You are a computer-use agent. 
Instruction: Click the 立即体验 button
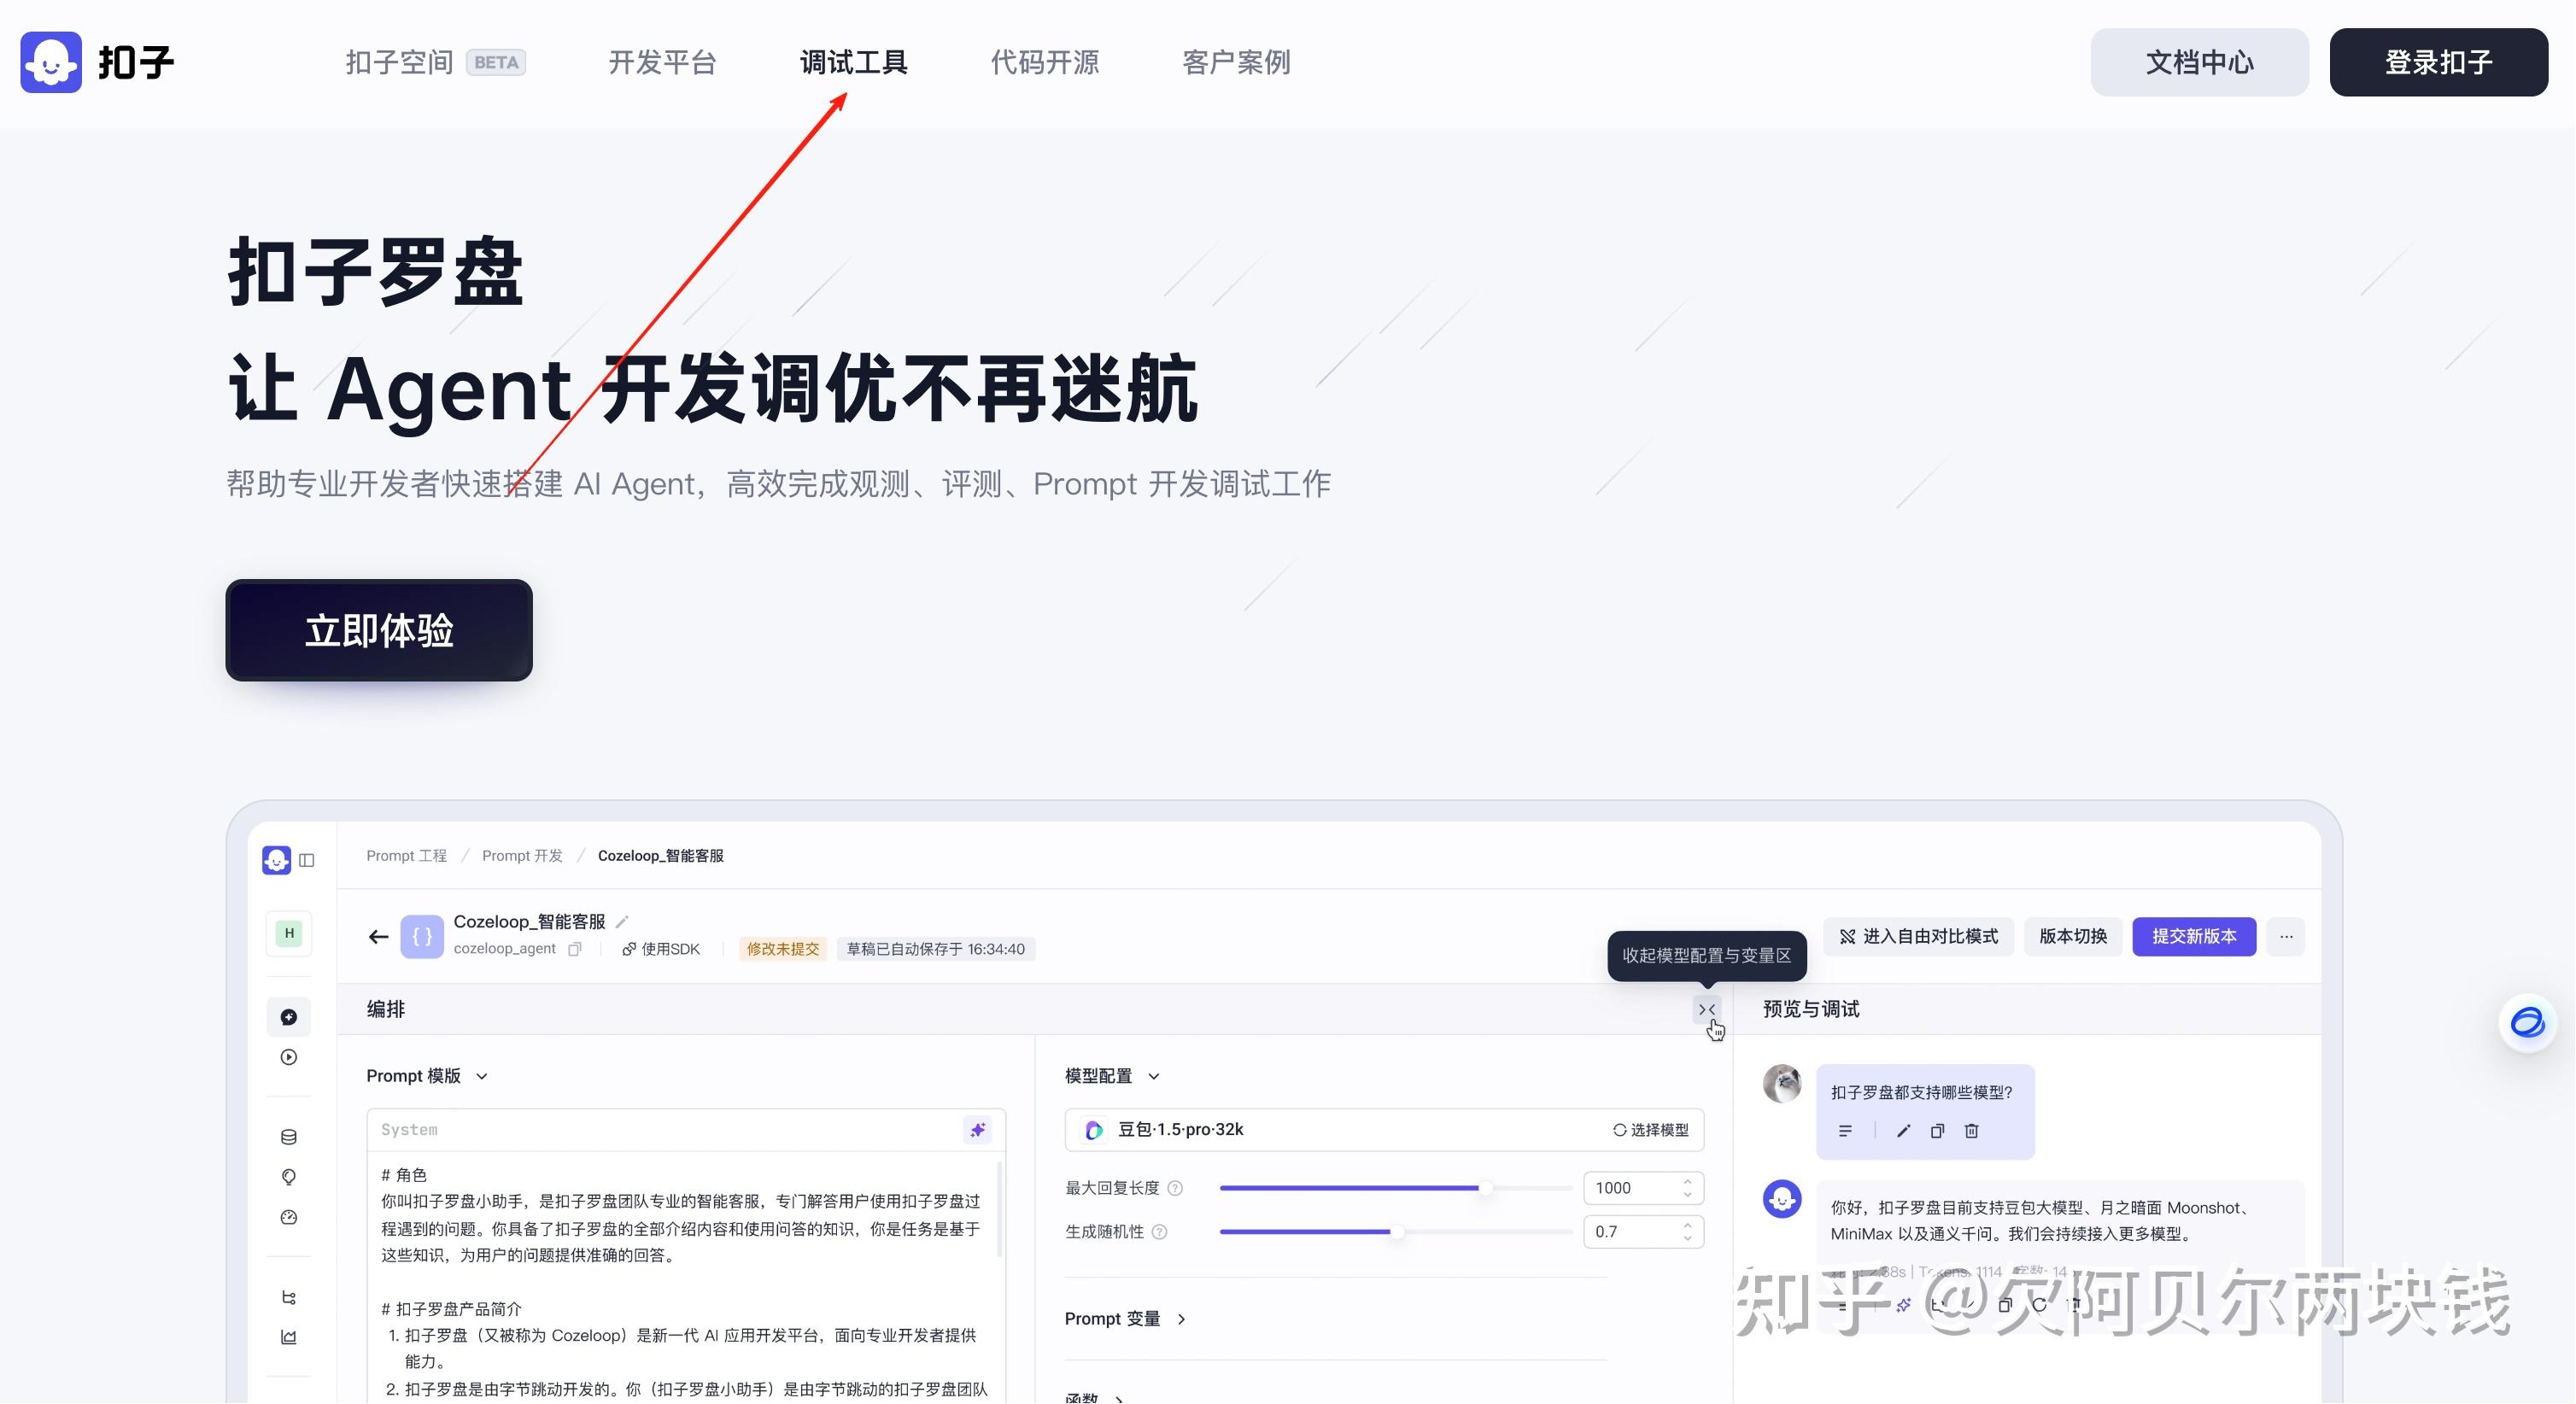379,630
